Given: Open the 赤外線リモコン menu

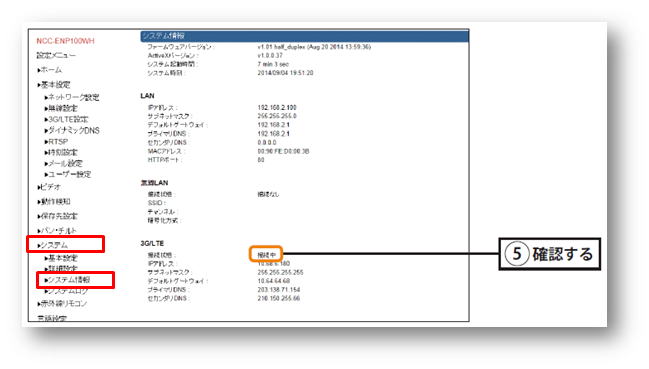Looking at the screenshot, I should click(62, 304).
